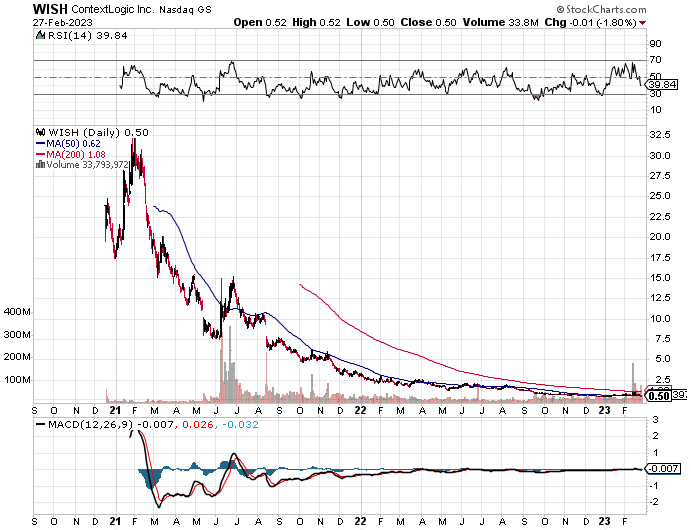This screenshot has height=530, width=691.
Task: Click the -2 label on the MACD axis
Action: 654,502
